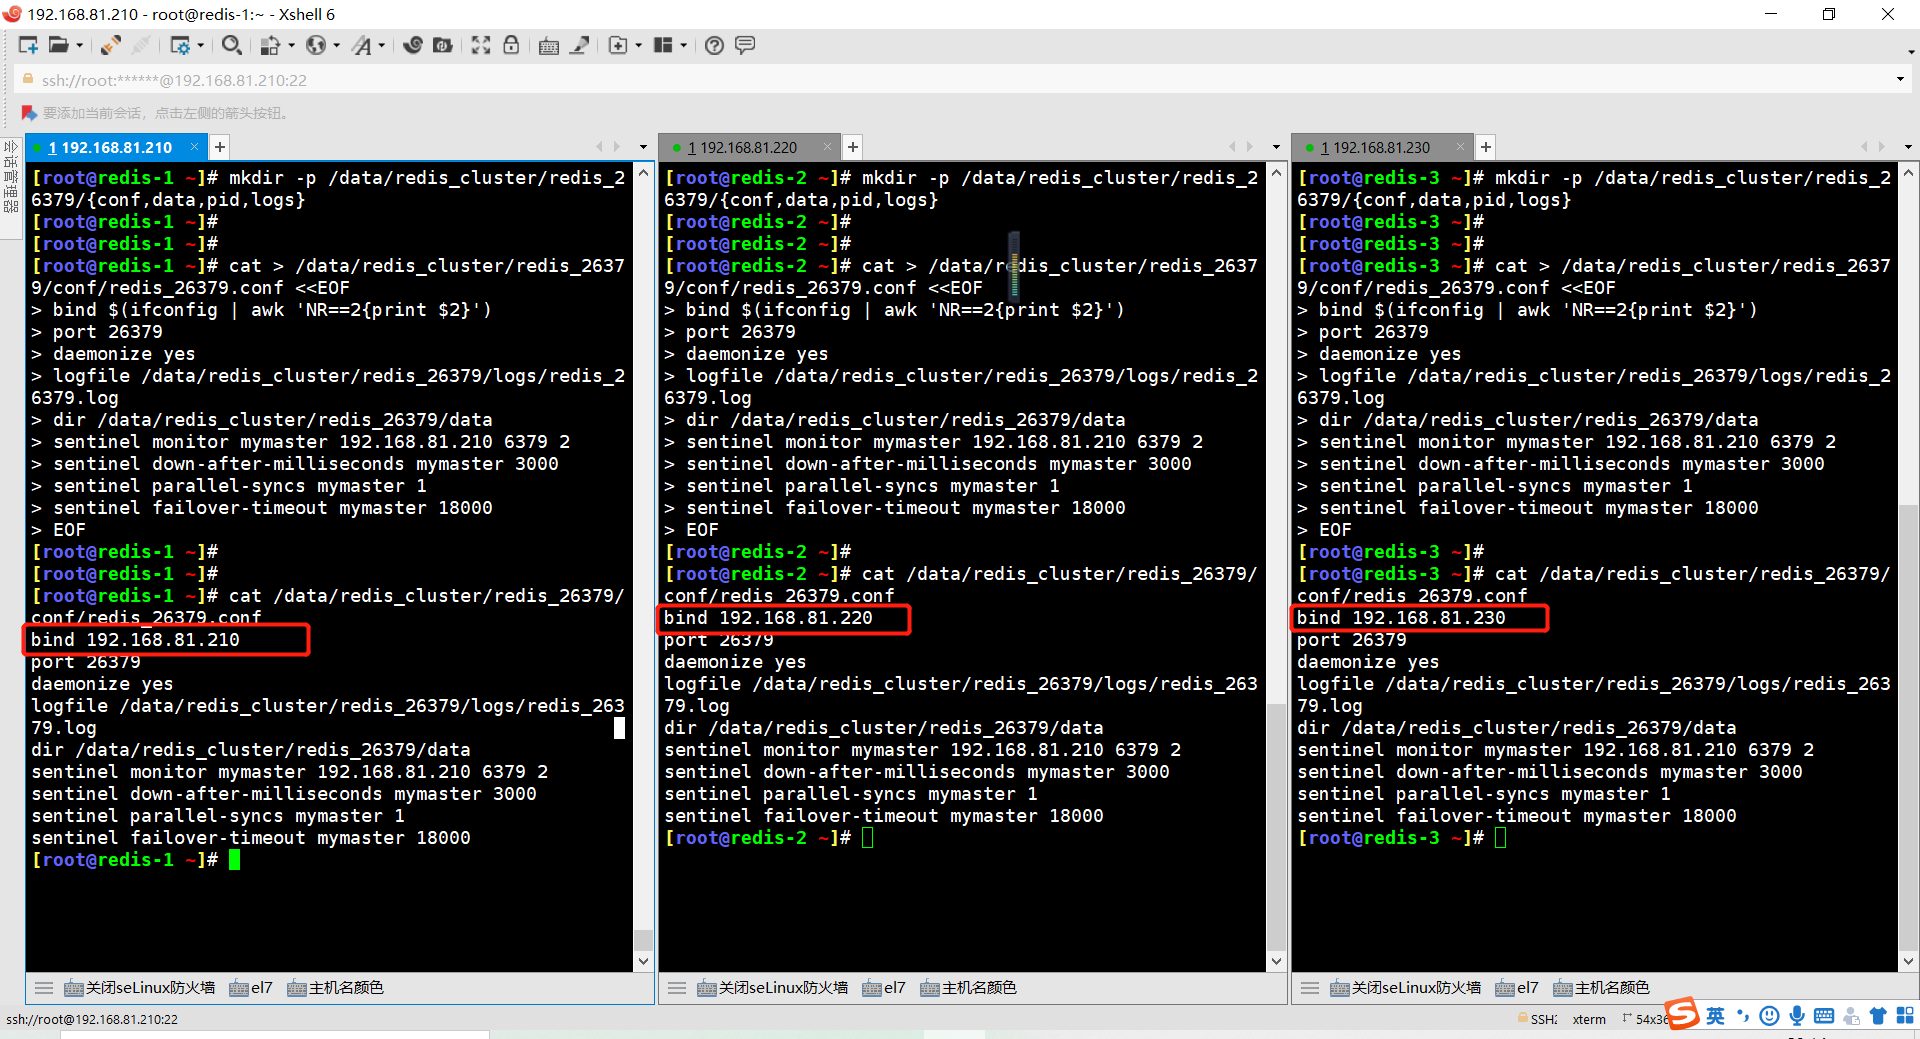Toggle Sogou 英 language mode
1920x1039 pixels.
point(1716,1016)
